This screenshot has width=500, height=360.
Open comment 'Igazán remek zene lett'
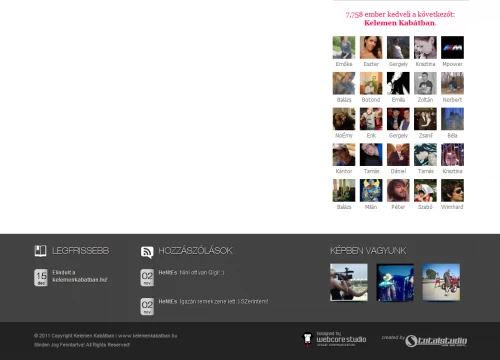click(x=224, y=302)
